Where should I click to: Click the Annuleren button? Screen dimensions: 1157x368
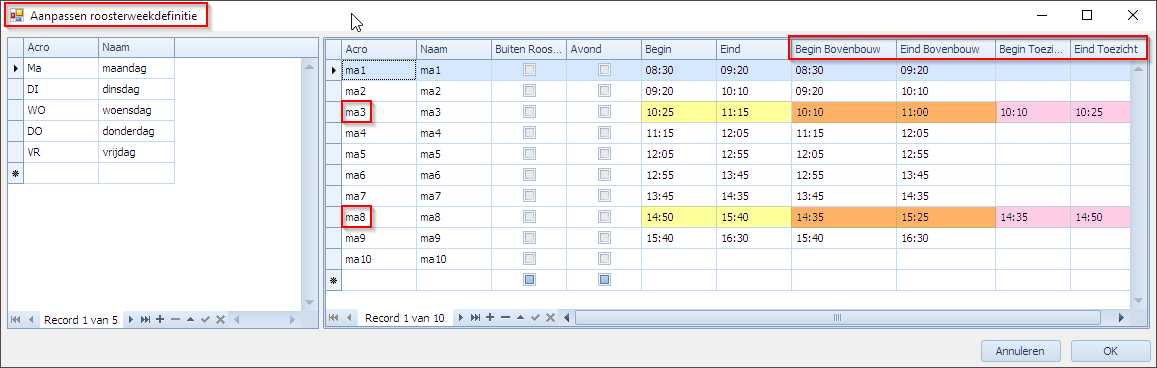pos(1021,351)
